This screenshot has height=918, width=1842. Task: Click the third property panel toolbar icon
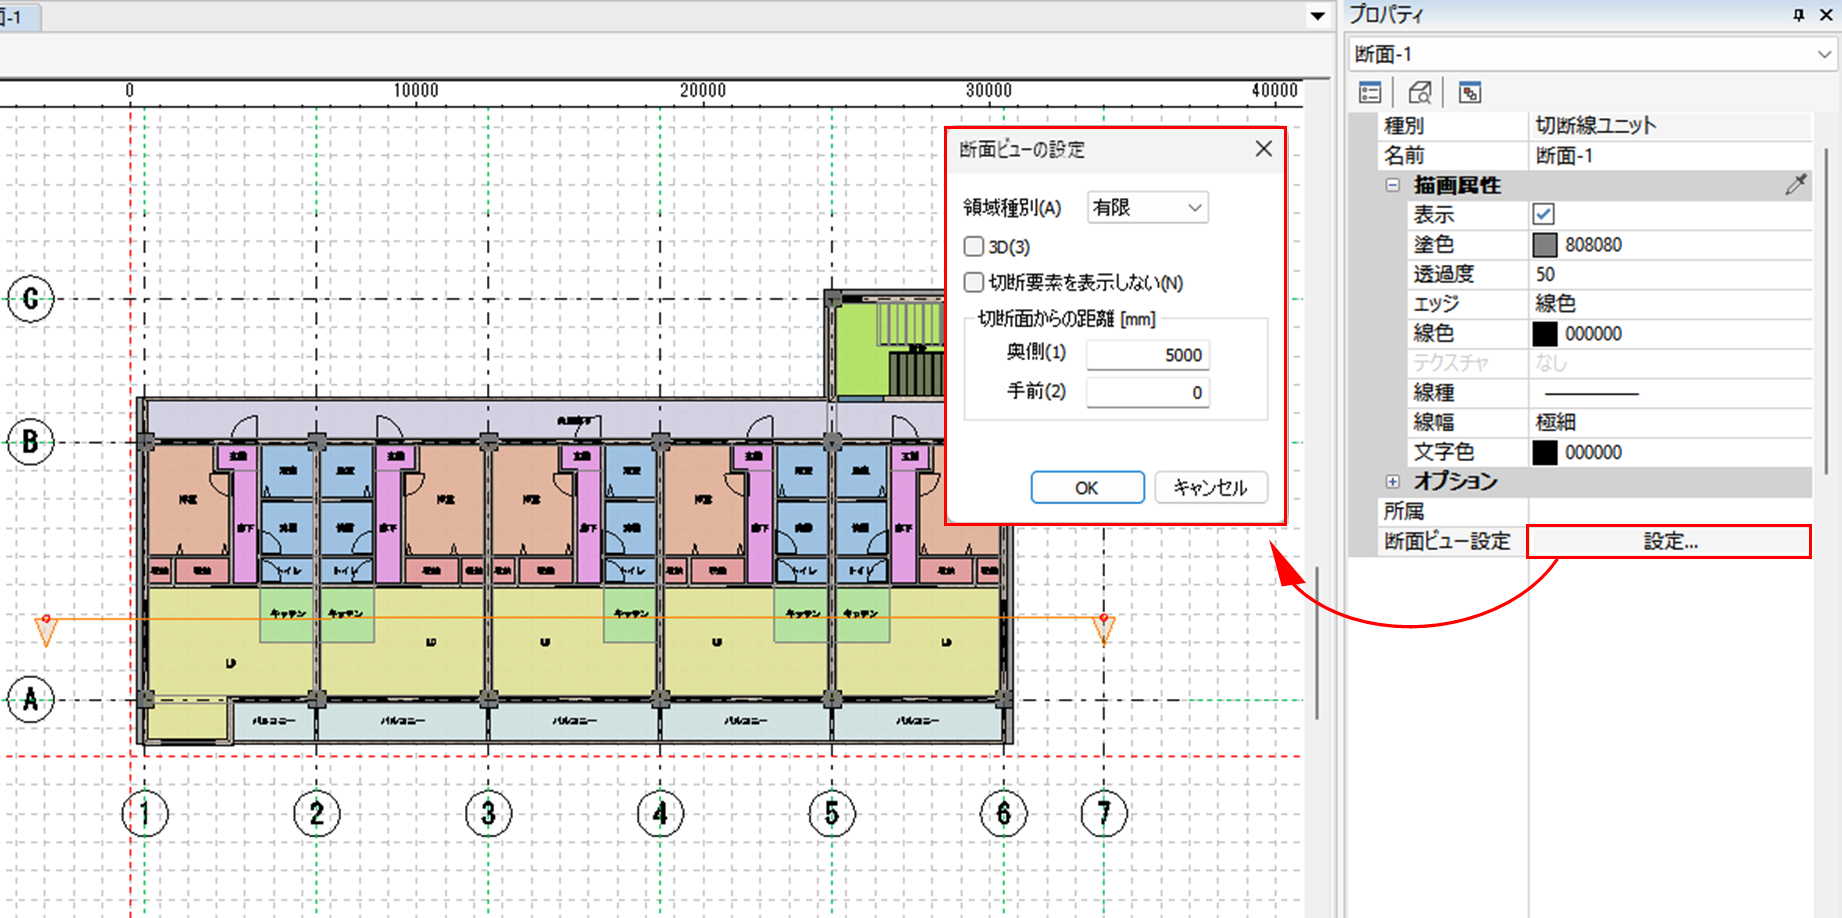(1469, 93)
